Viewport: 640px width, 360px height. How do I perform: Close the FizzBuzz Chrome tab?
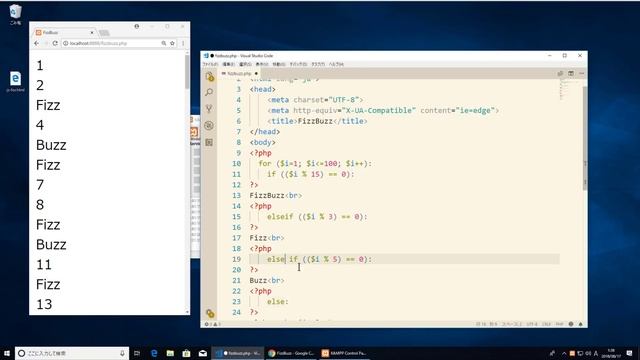pos(92,32)
